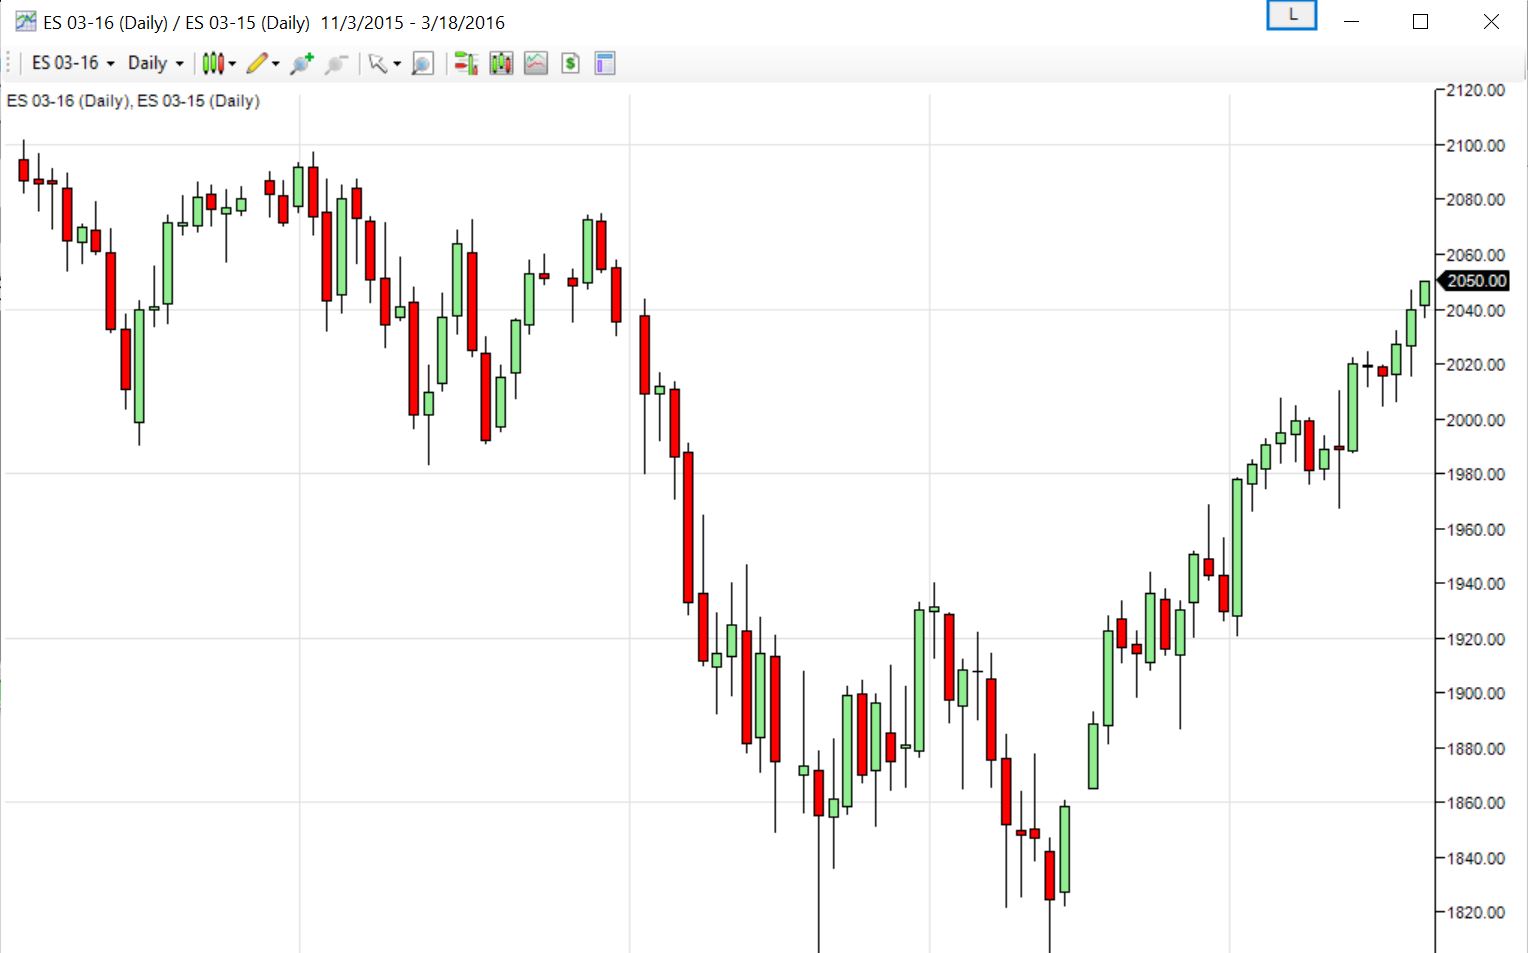The image size is (1528, 953).
Task: Click the zoom in magnifier icon
Action: [301, 64]
